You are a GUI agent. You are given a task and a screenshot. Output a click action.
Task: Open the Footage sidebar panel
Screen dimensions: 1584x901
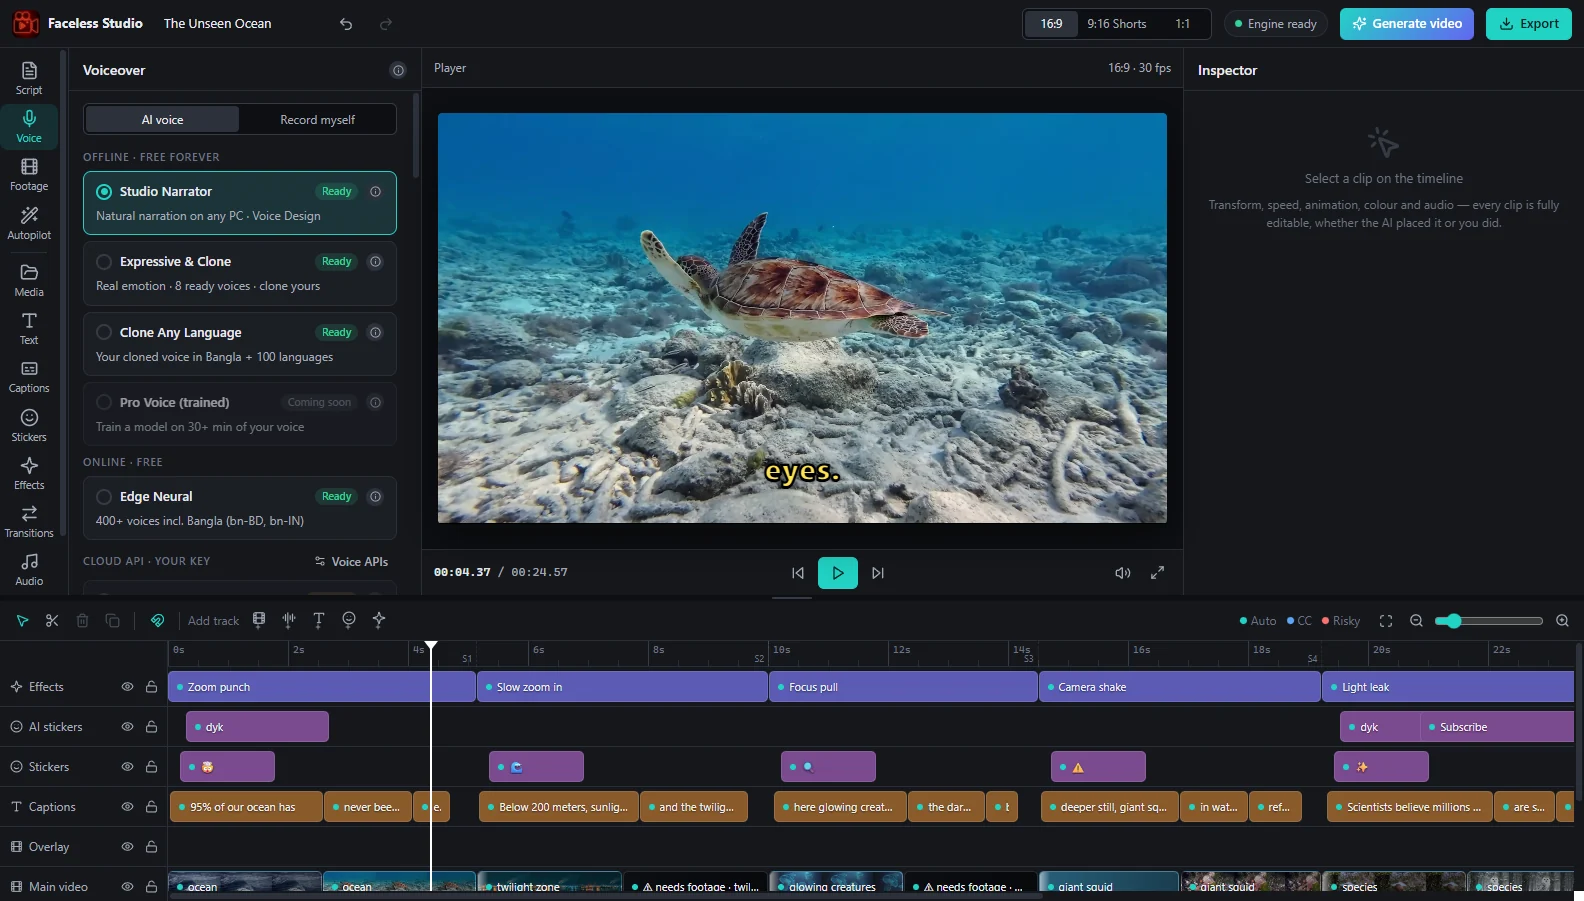click(x=29, y=175)
